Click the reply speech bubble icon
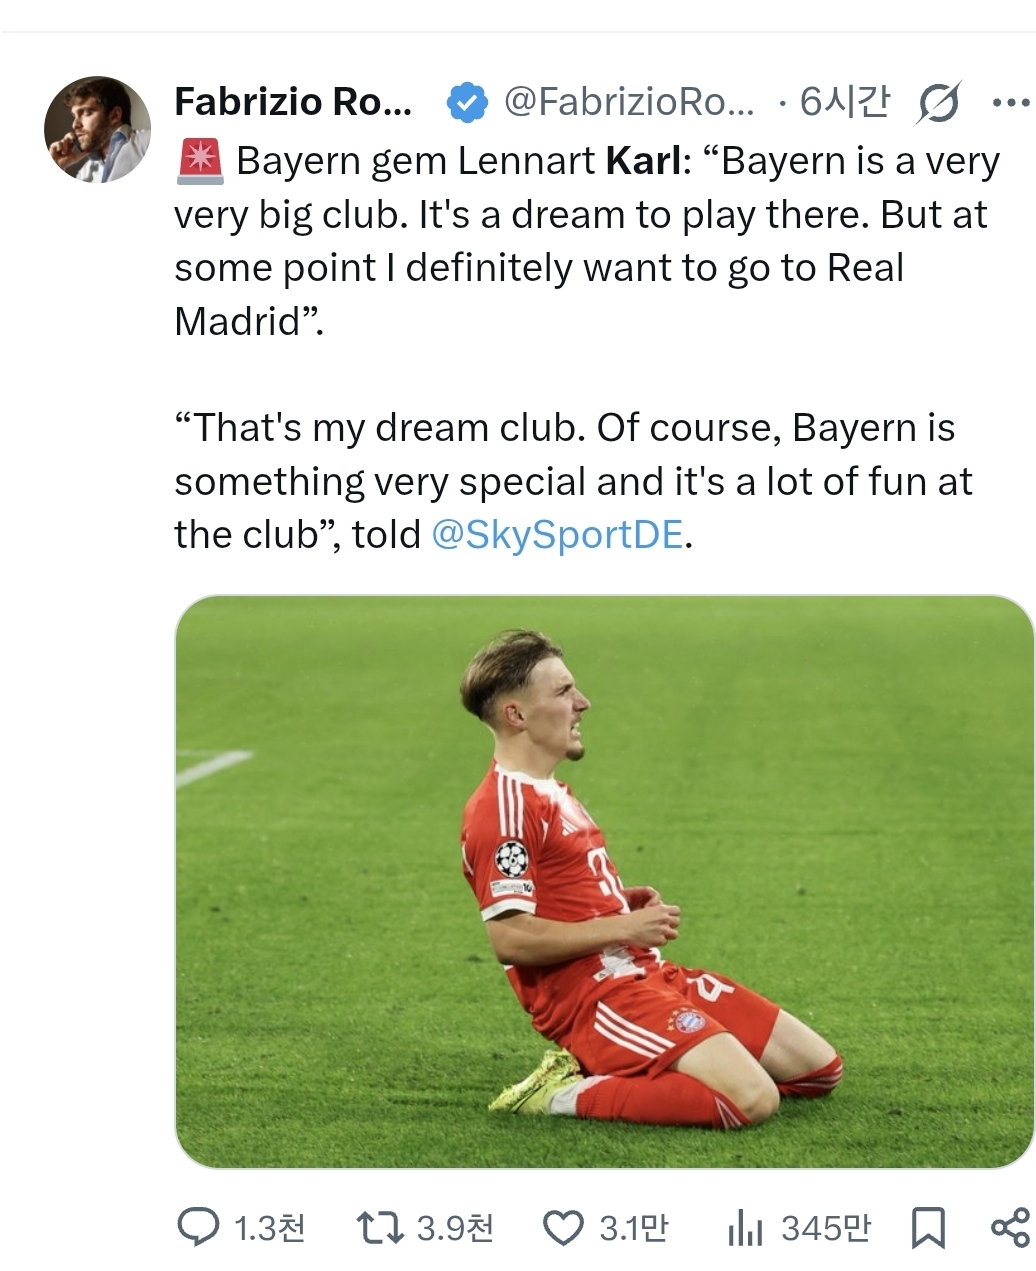The height and width of the screenshot is (1271, 1036). pyautogui.click(x=198, y=1227)
